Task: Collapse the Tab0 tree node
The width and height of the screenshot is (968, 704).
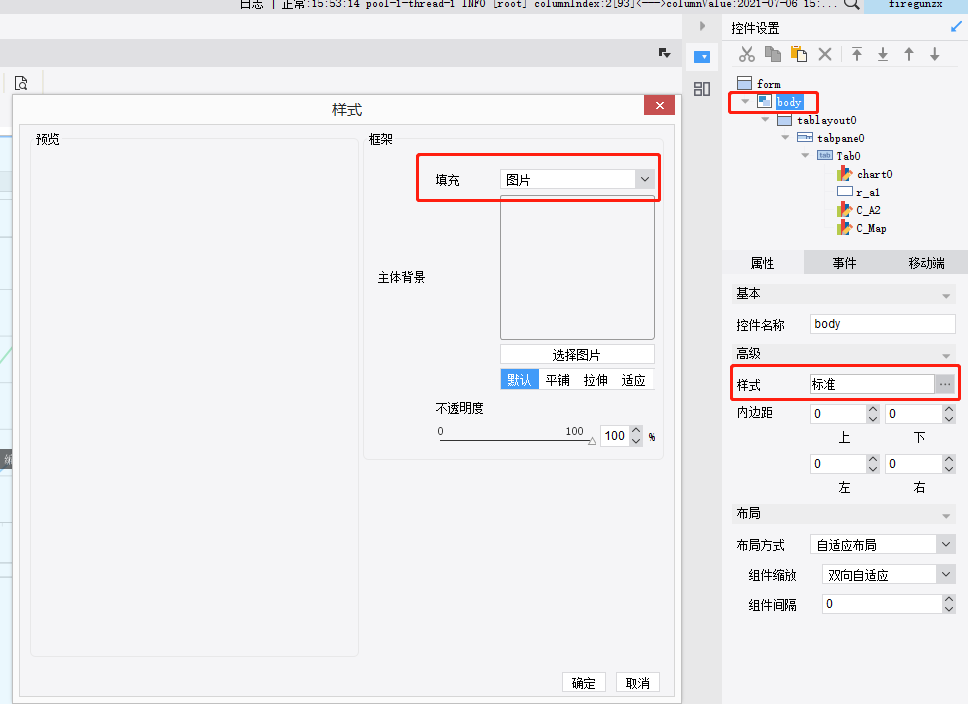Action: [805, 155]
